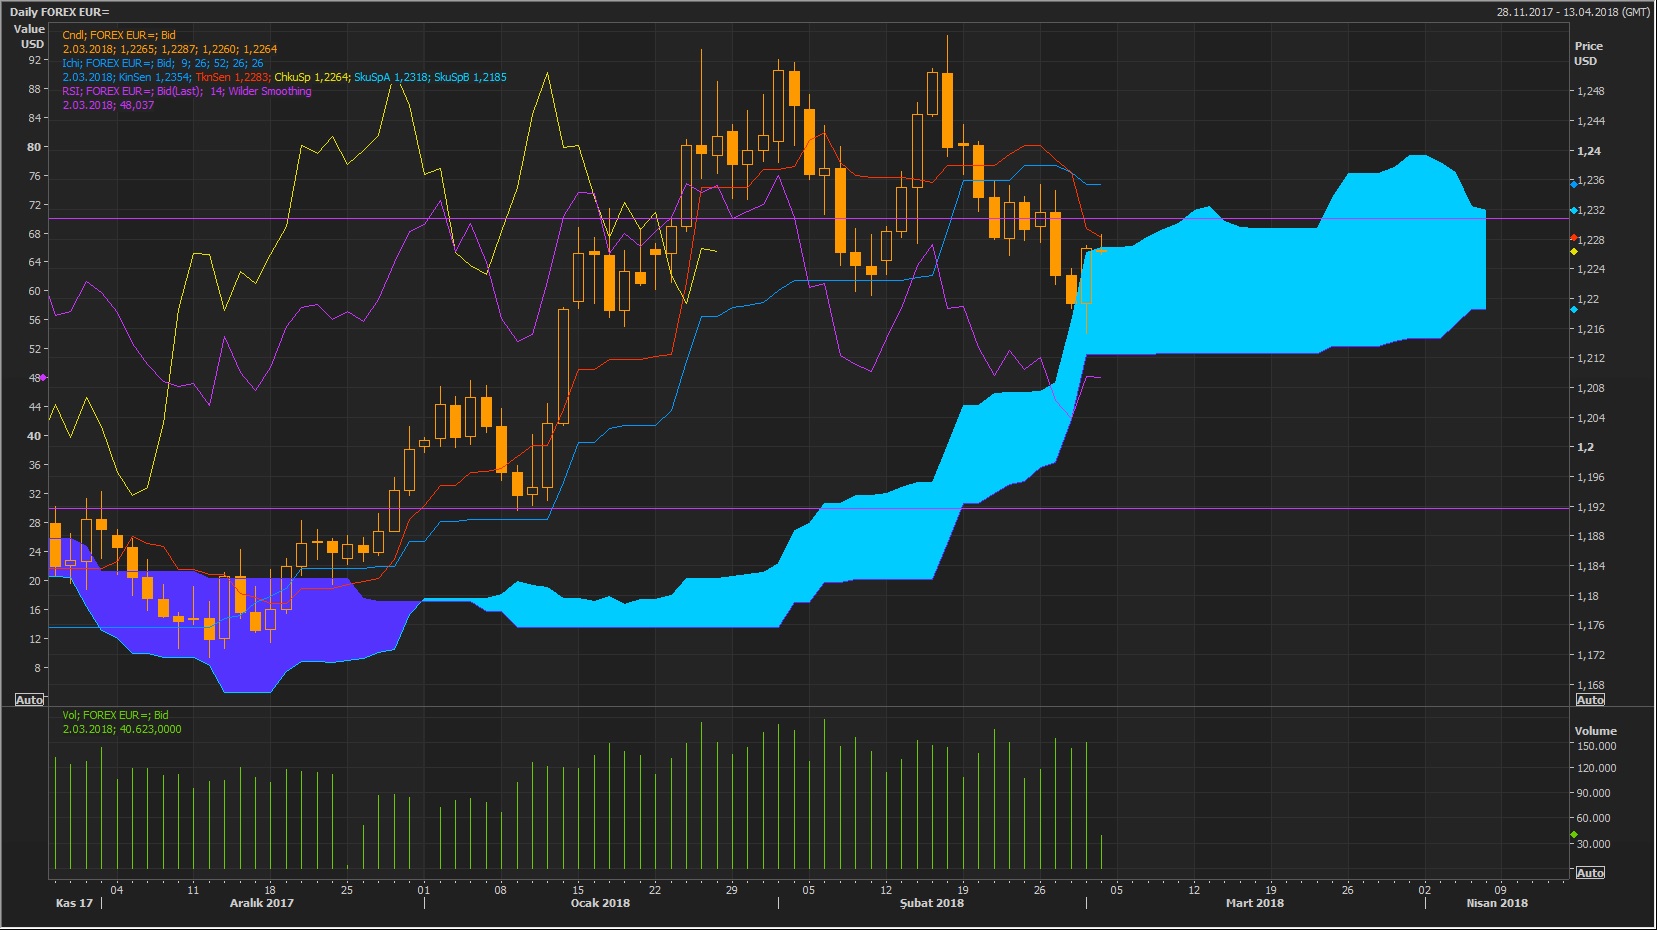This screenshot has height=930, width=1657.
Task: Click the 92 label on the left axis
Action: (35, 60)
